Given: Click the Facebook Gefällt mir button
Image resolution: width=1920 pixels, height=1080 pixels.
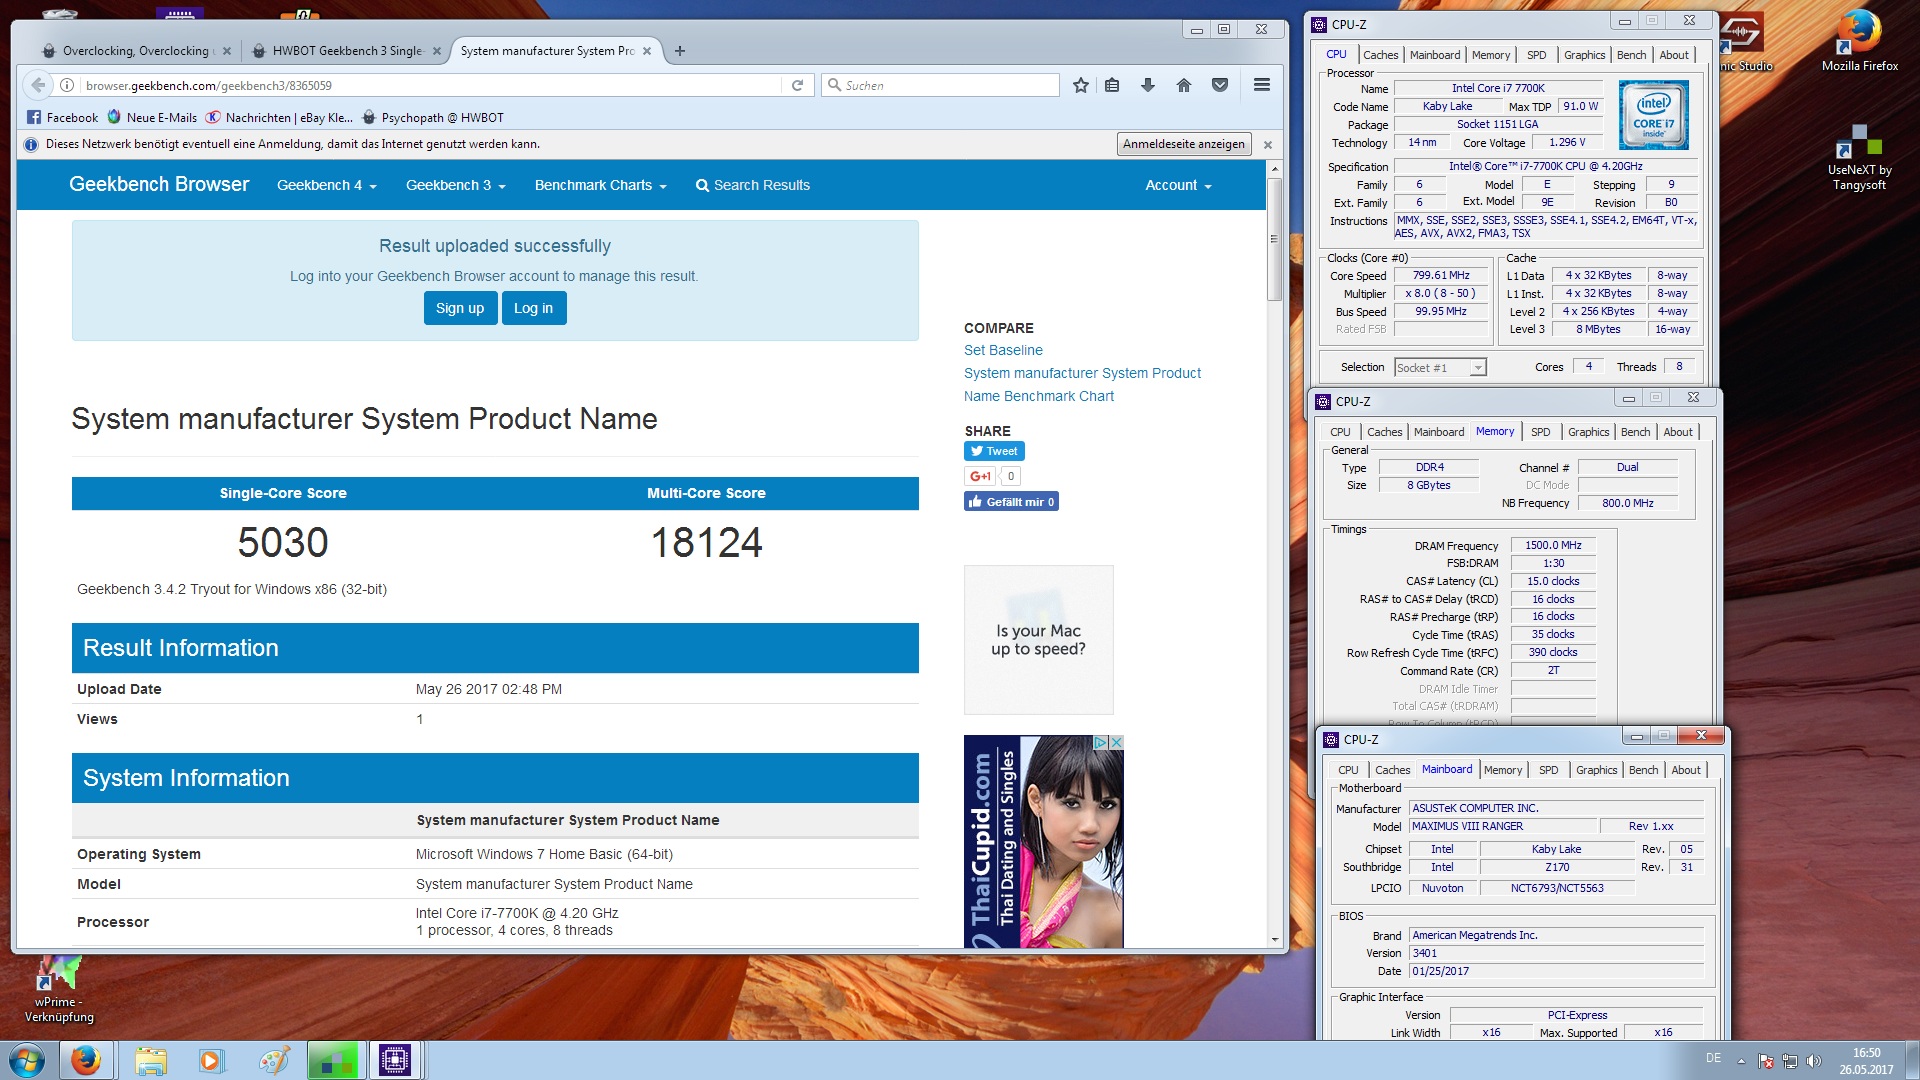Looking at the screenshot, I should pyautogui.click(x=1011, y=502).
